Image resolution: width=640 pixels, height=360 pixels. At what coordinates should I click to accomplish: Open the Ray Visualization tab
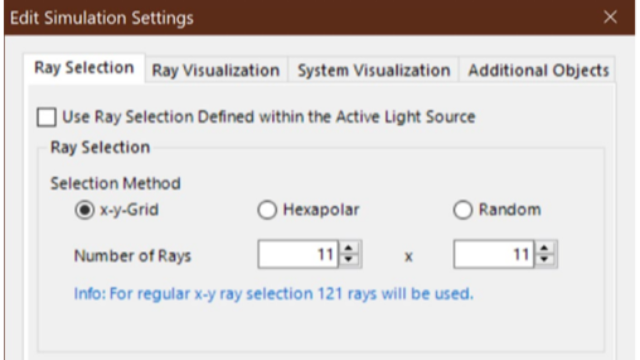(x=216, y=71)
